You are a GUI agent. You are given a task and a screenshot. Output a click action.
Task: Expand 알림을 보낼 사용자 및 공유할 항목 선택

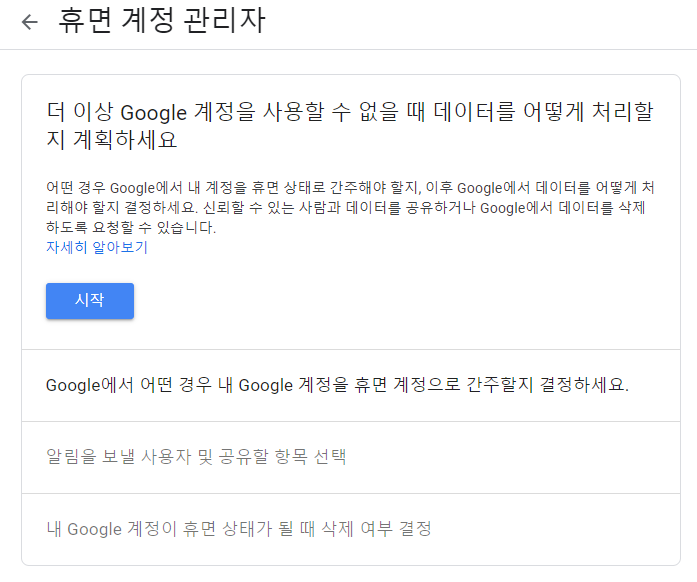196,457
